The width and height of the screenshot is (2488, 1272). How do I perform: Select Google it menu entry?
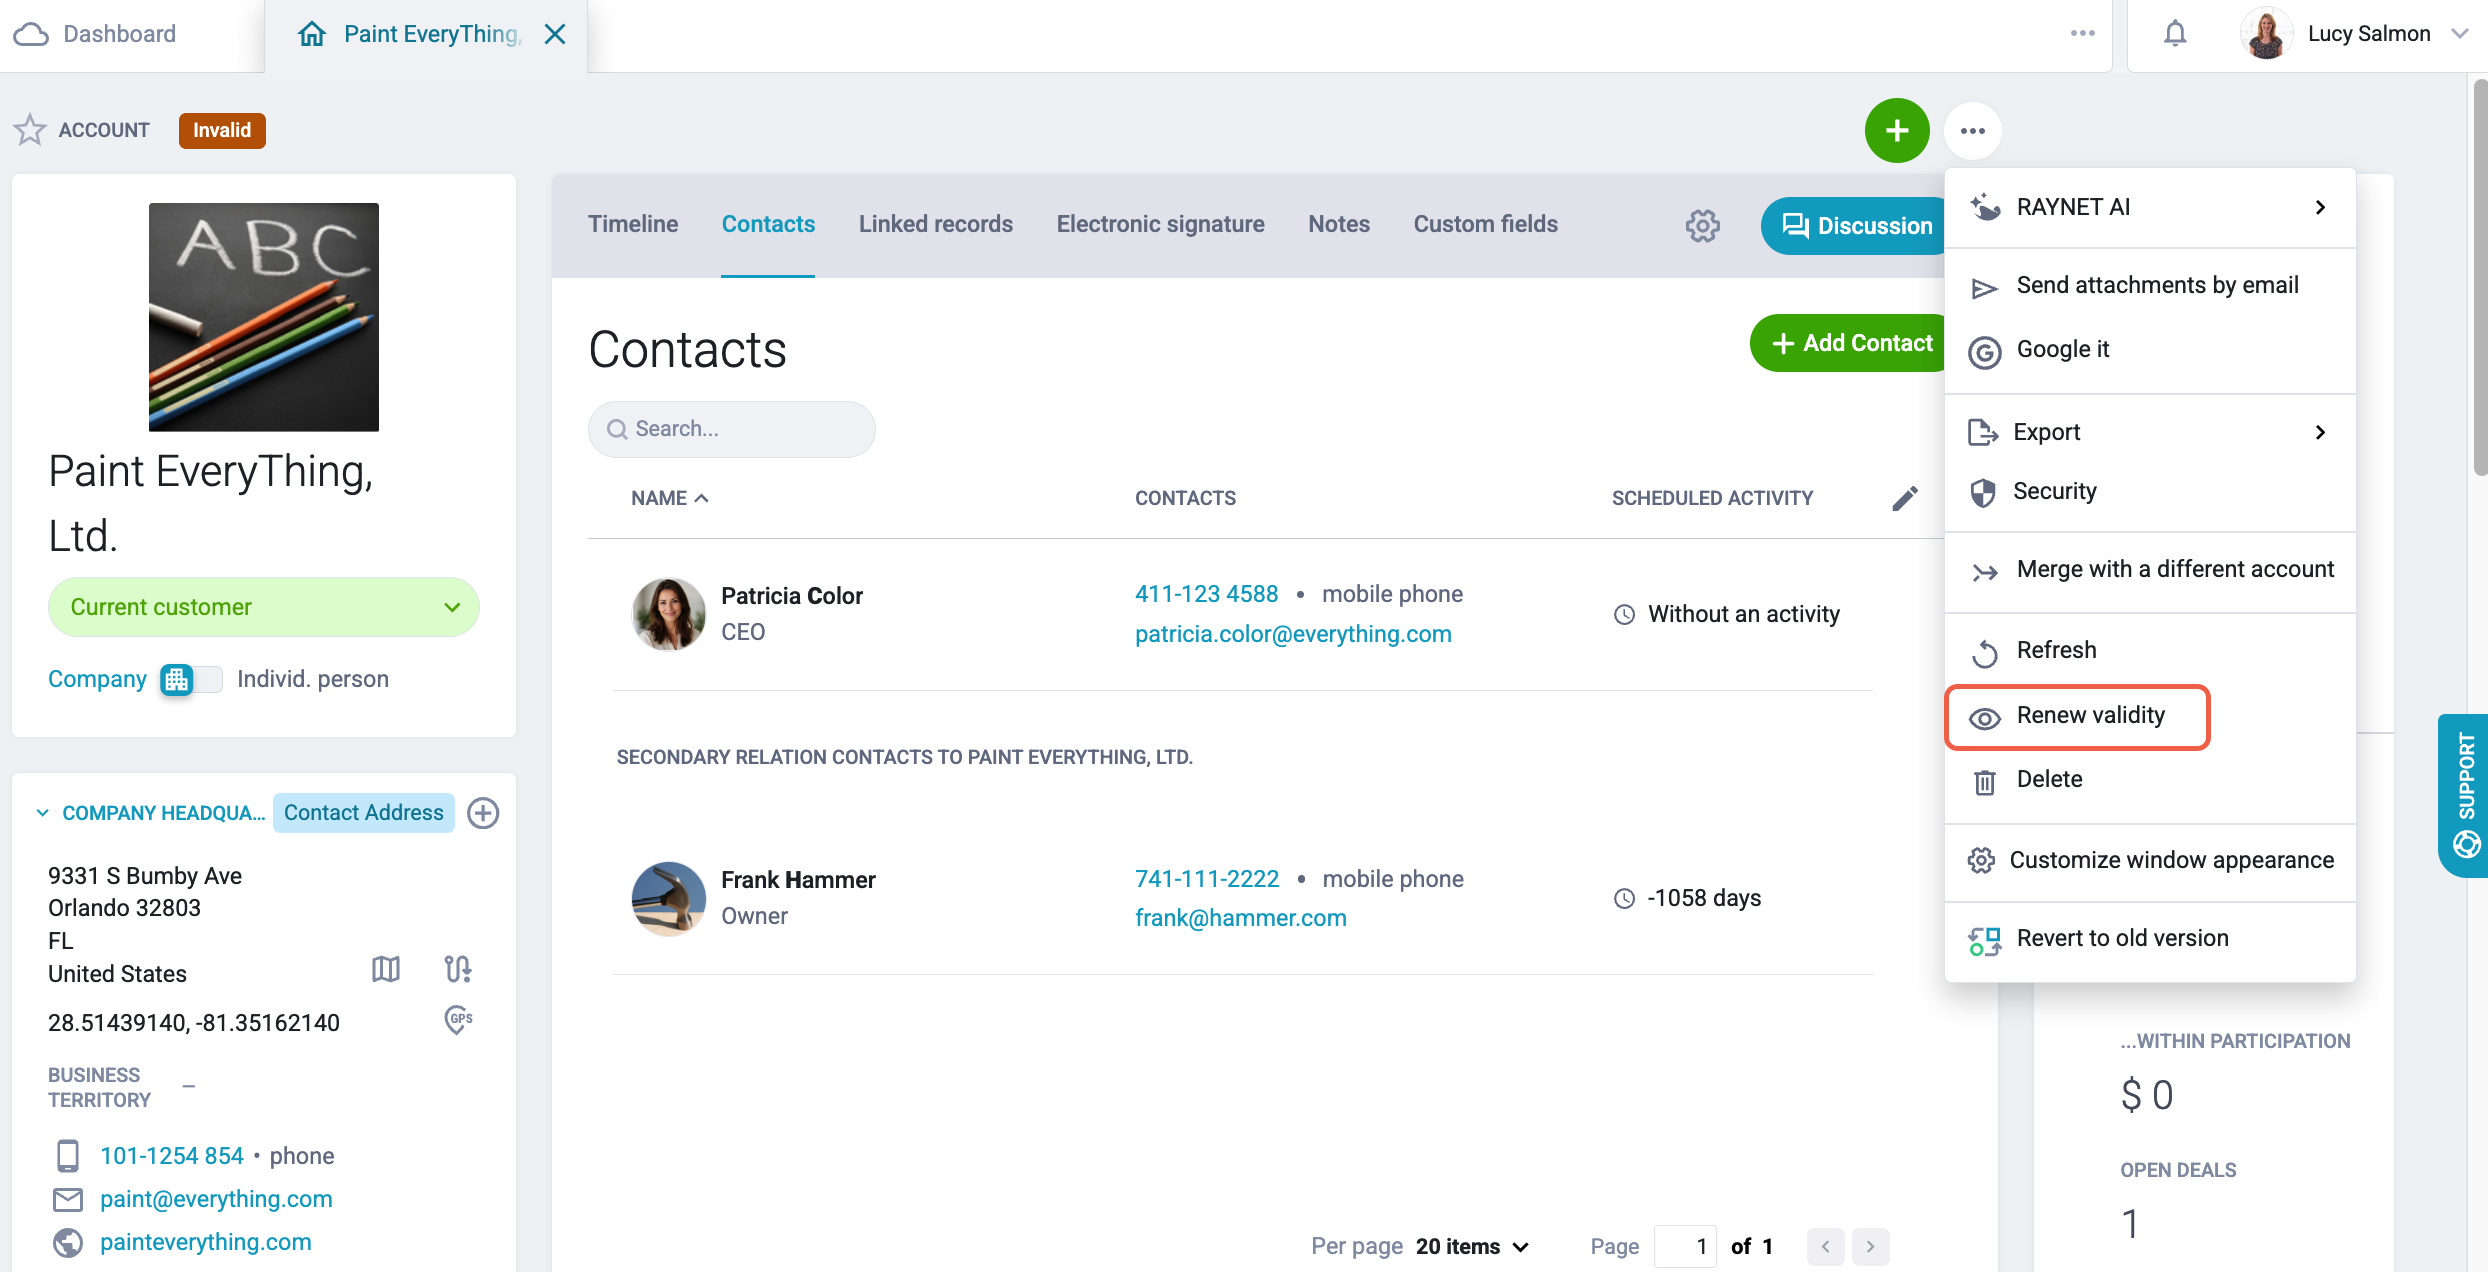2150,350
